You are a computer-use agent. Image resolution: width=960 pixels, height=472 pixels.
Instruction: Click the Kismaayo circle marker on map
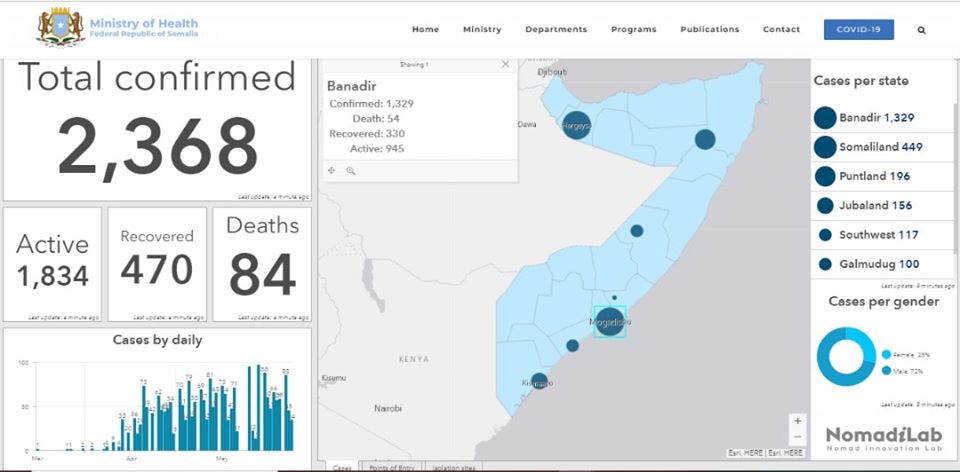point(539,381)
